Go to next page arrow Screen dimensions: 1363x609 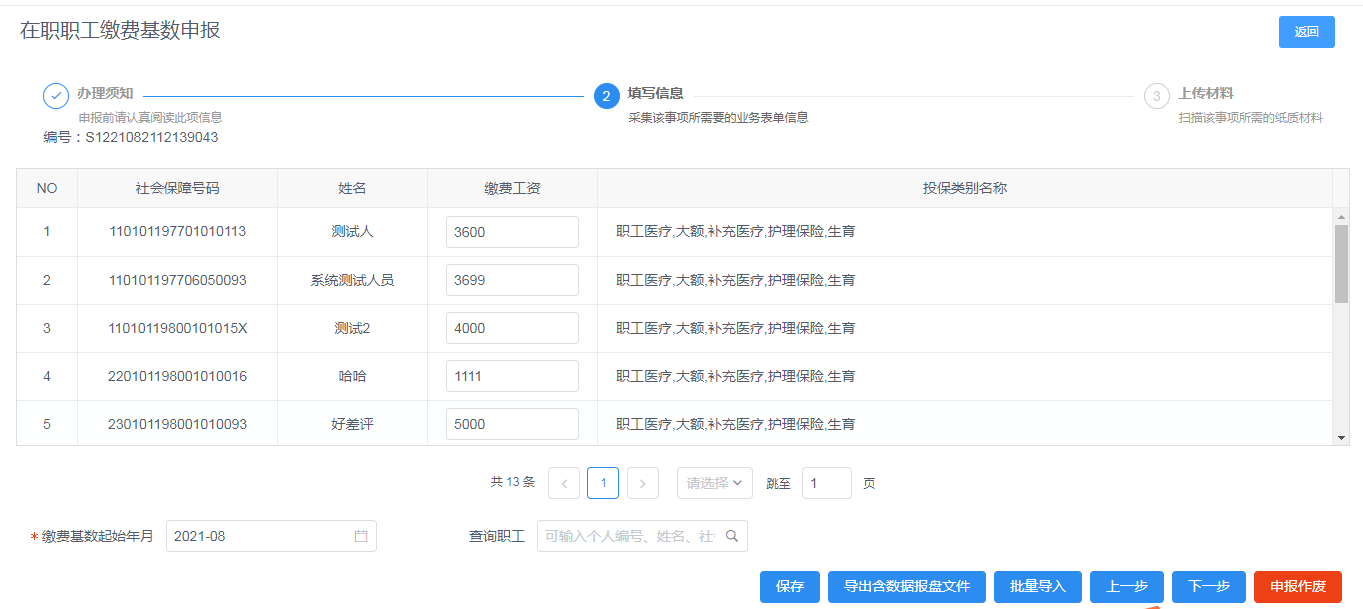pos(642,483)
